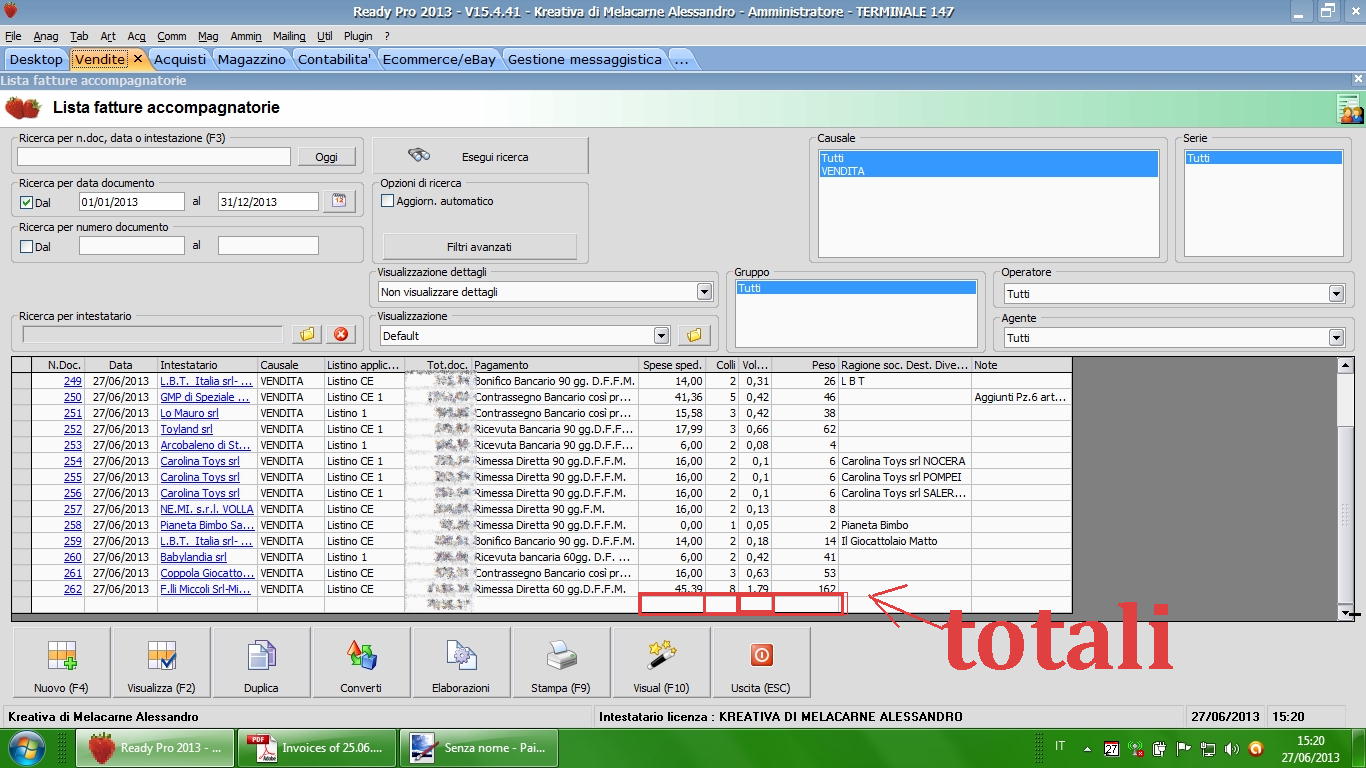Image resolution: width=1366 pixels, height=768 pixels.
Task: Clear the intestatario search with red X
Action: [341, 334]
